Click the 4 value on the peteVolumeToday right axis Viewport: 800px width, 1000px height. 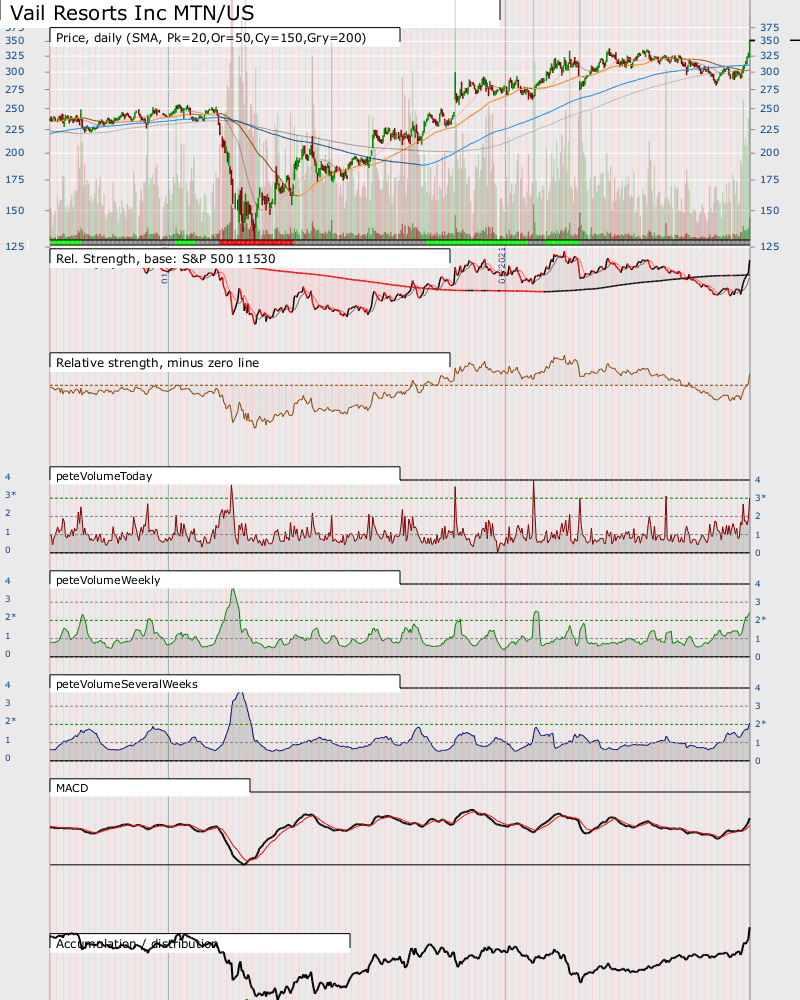(x=758, y=480)
